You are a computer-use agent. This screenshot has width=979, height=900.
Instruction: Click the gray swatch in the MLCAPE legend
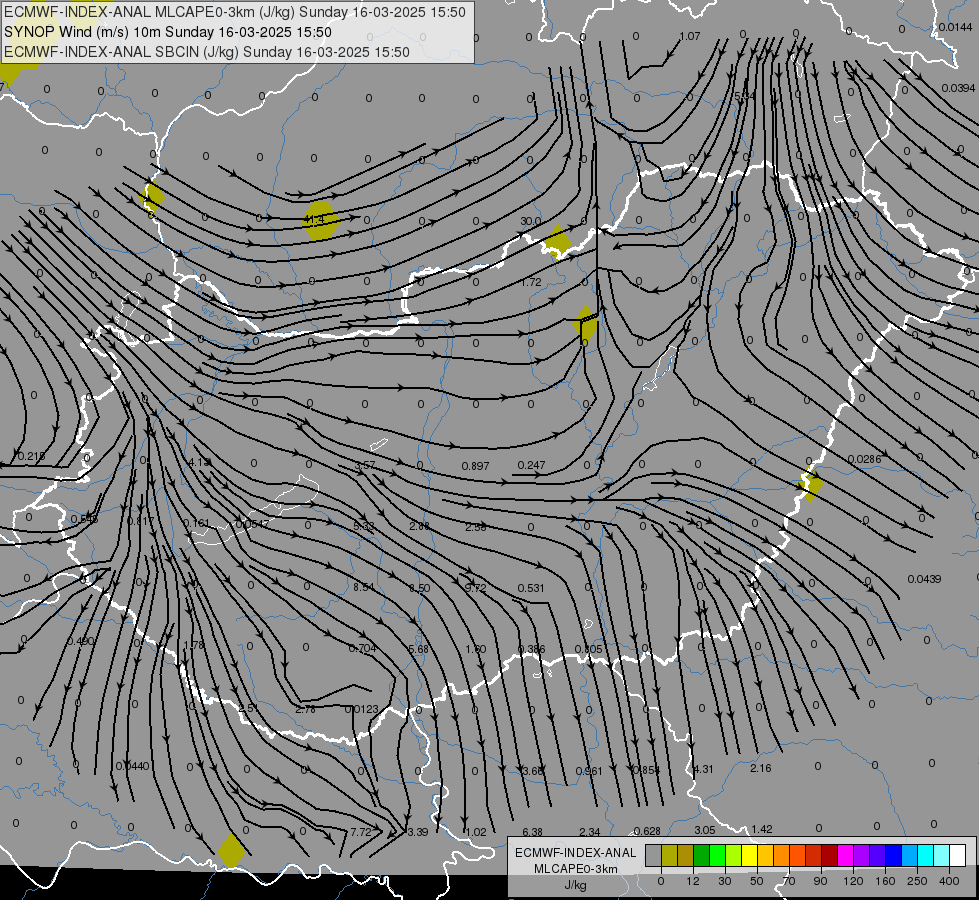click(653, 856)
